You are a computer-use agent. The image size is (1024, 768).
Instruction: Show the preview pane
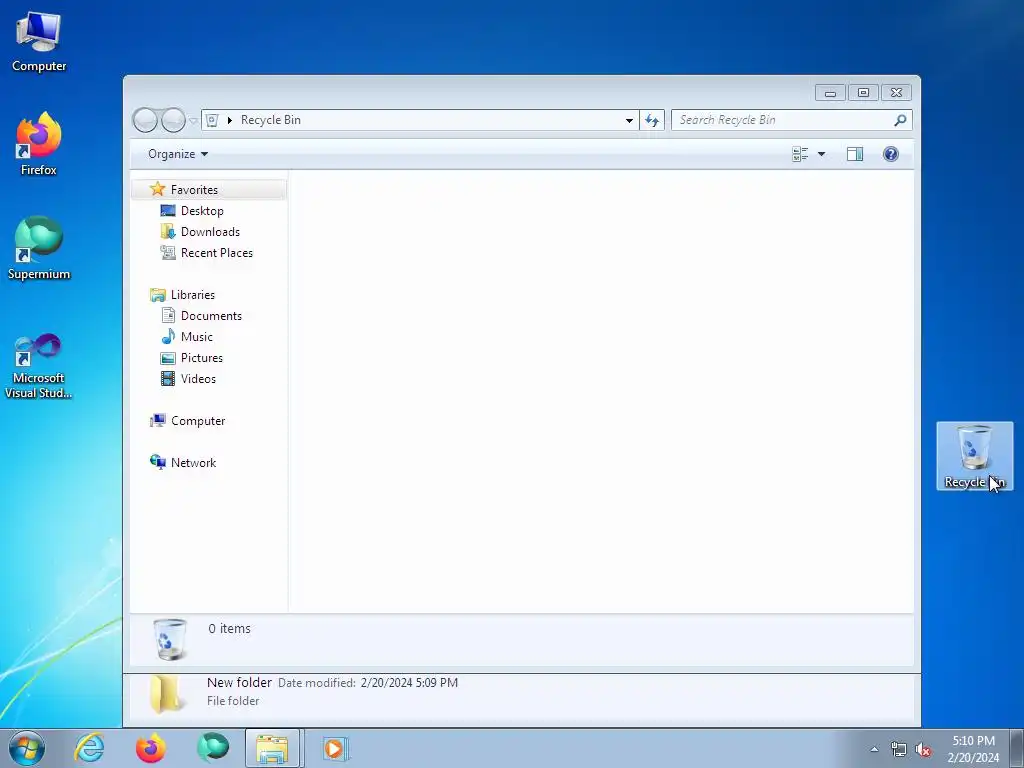point(855,154)
